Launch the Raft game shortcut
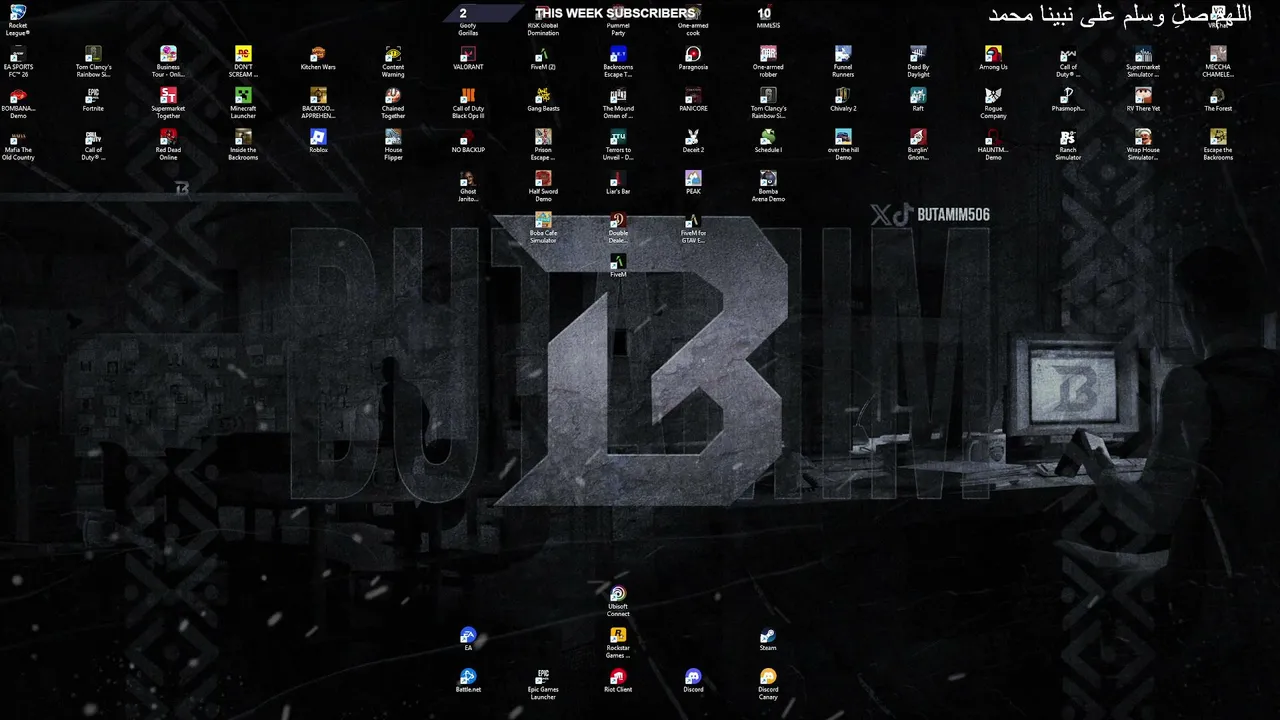 click(918, 99)
